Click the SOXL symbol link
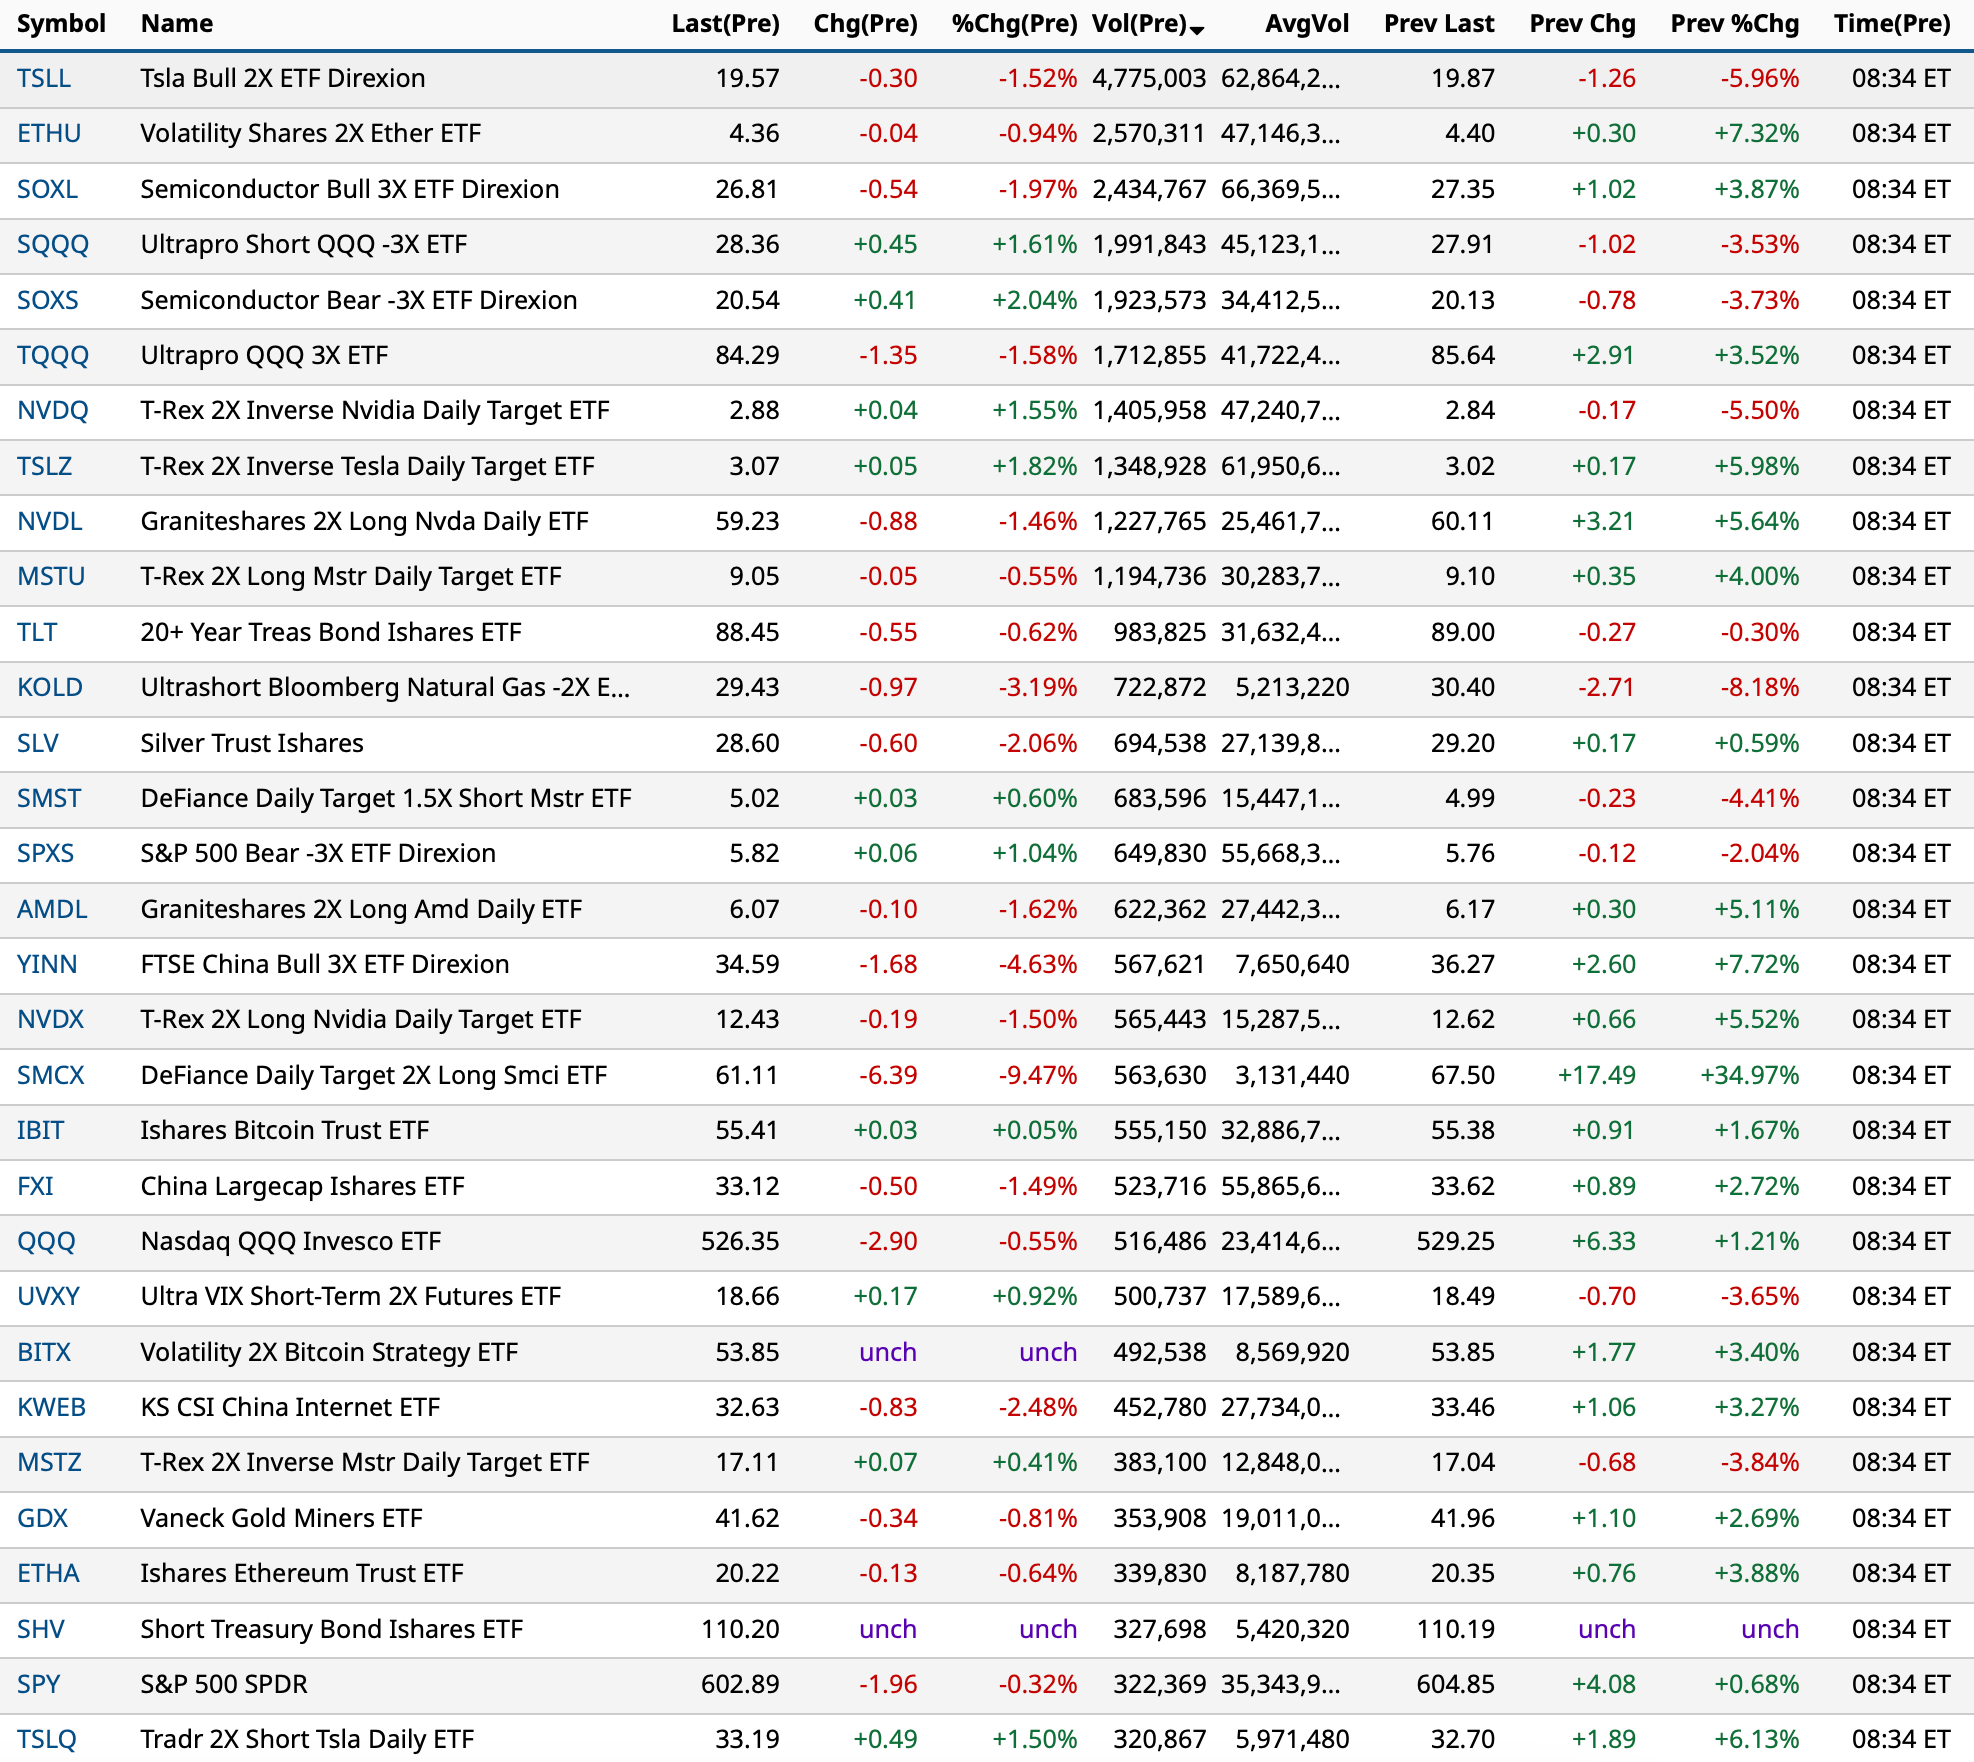Image resolution: width=1974 pixels, height=1762 pixels. (47, 189)
